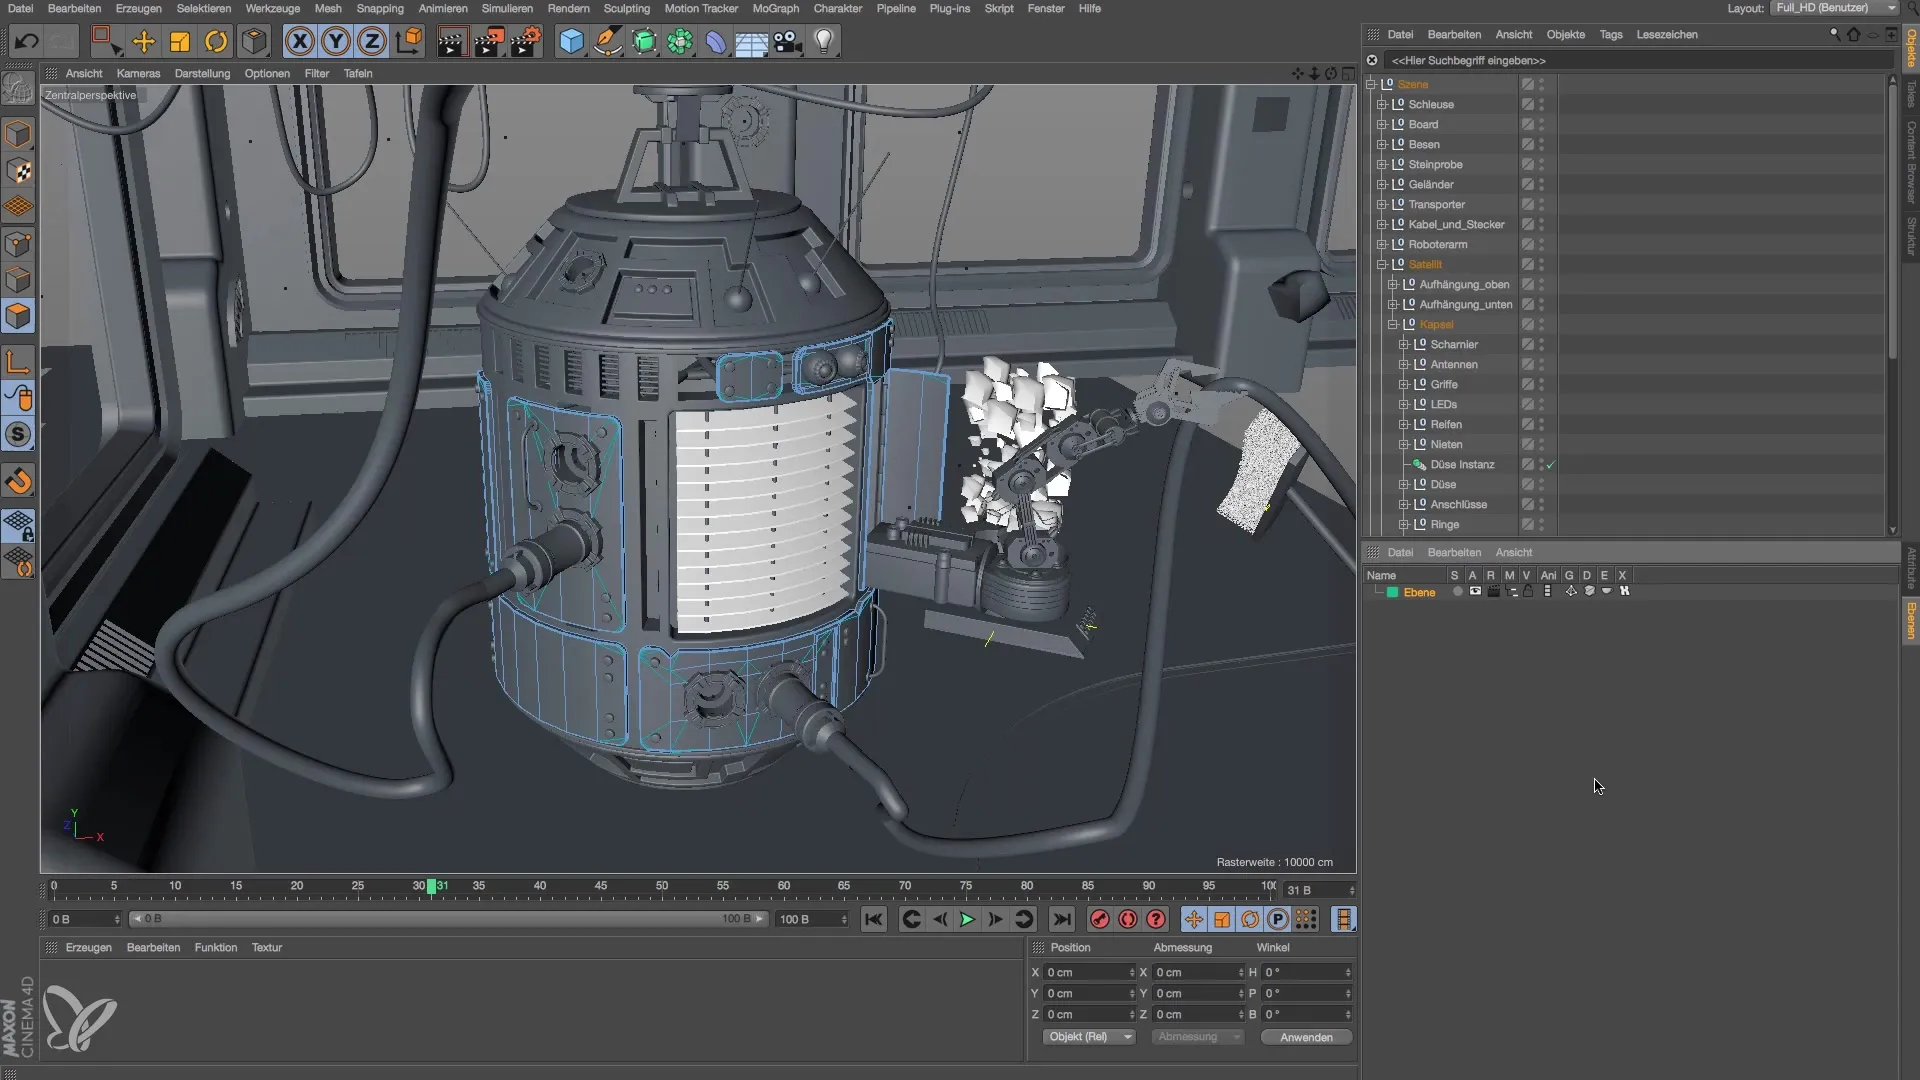Add a camera object
The image size is (1920, 1080).
click(x=787, y=41)
